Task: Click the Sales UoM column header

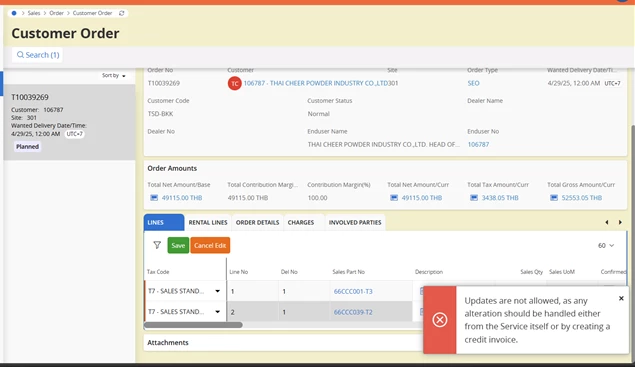Action: [562, 272]
